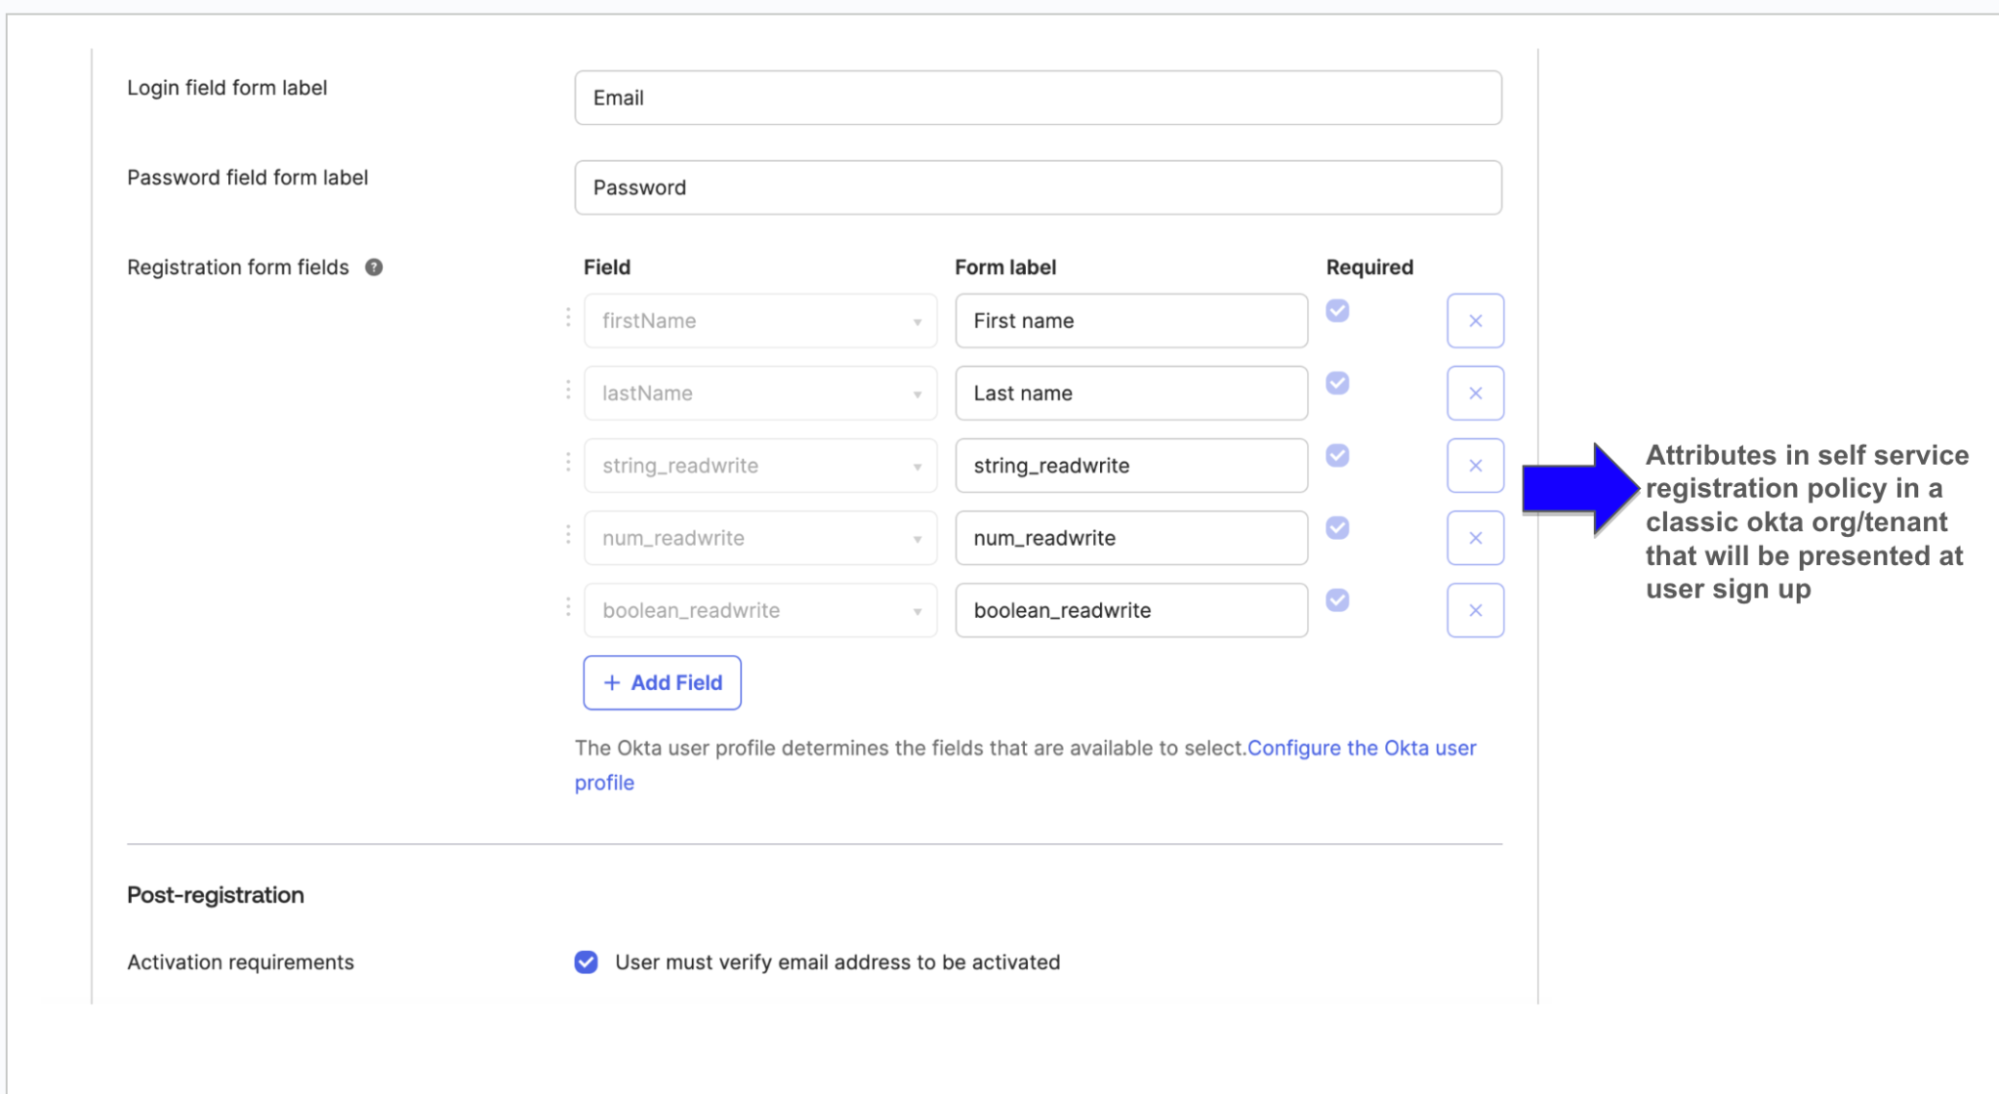The image size is (1999, 1095).
Task: Remove the firstName field row
Action: [1475, 321]
